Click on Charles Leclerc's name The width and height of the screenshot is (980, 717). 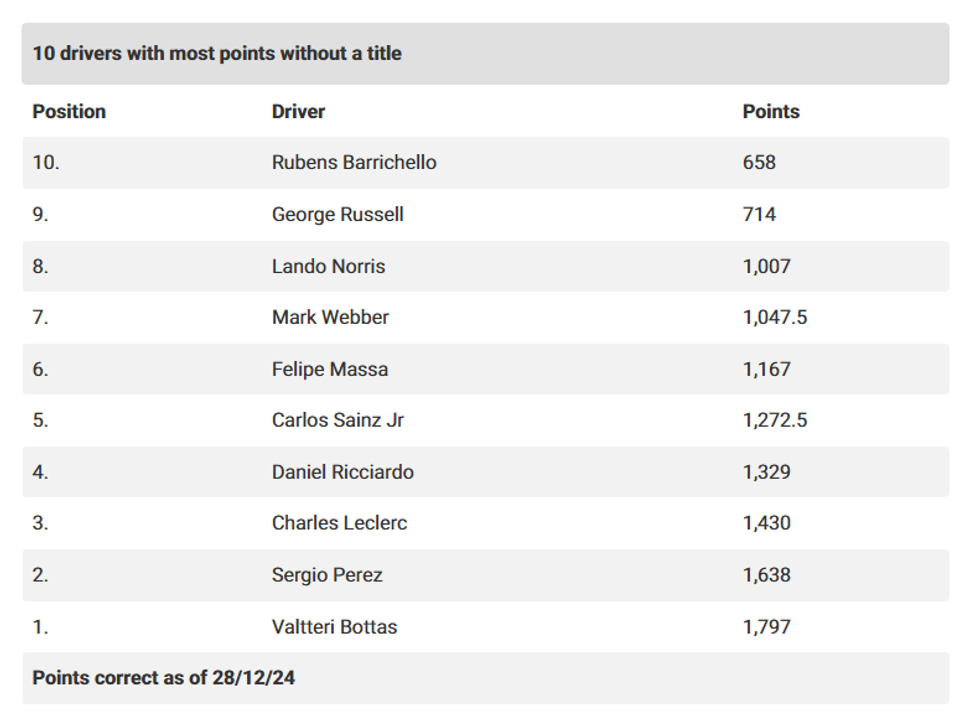click(339, 524)
